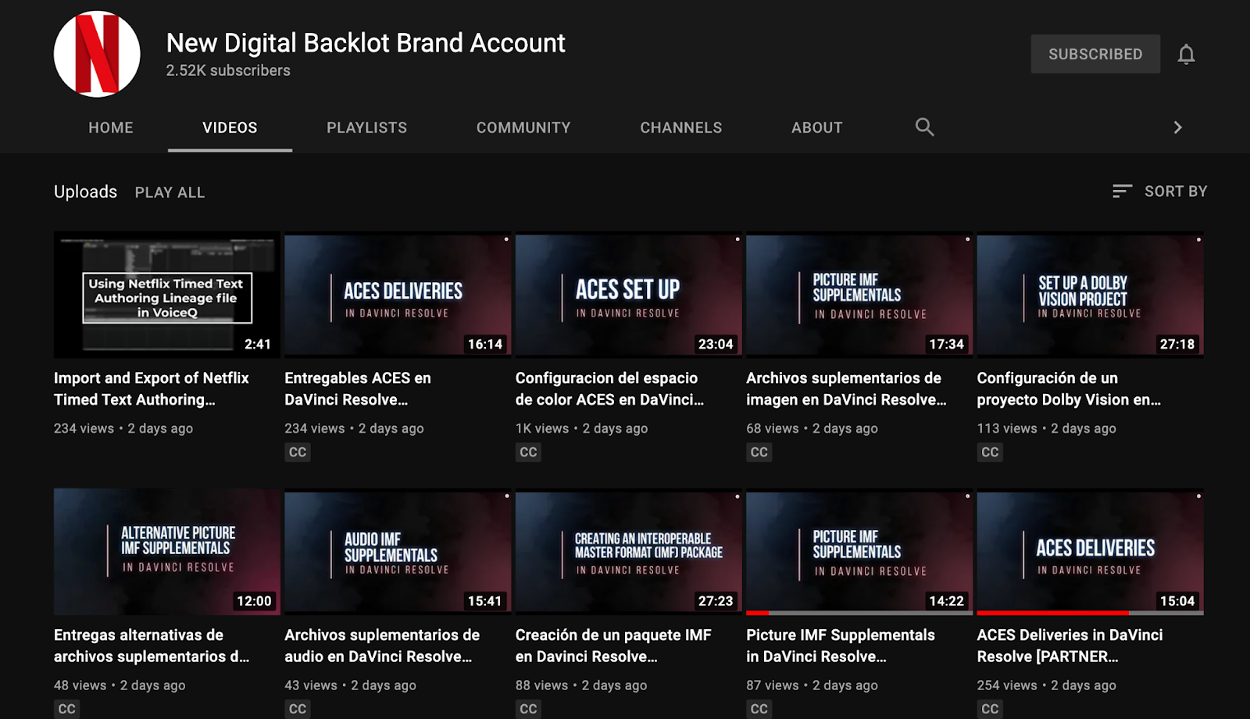
Task: Click title Creación de un paquete IMF
Action: [x=613, y=646]
